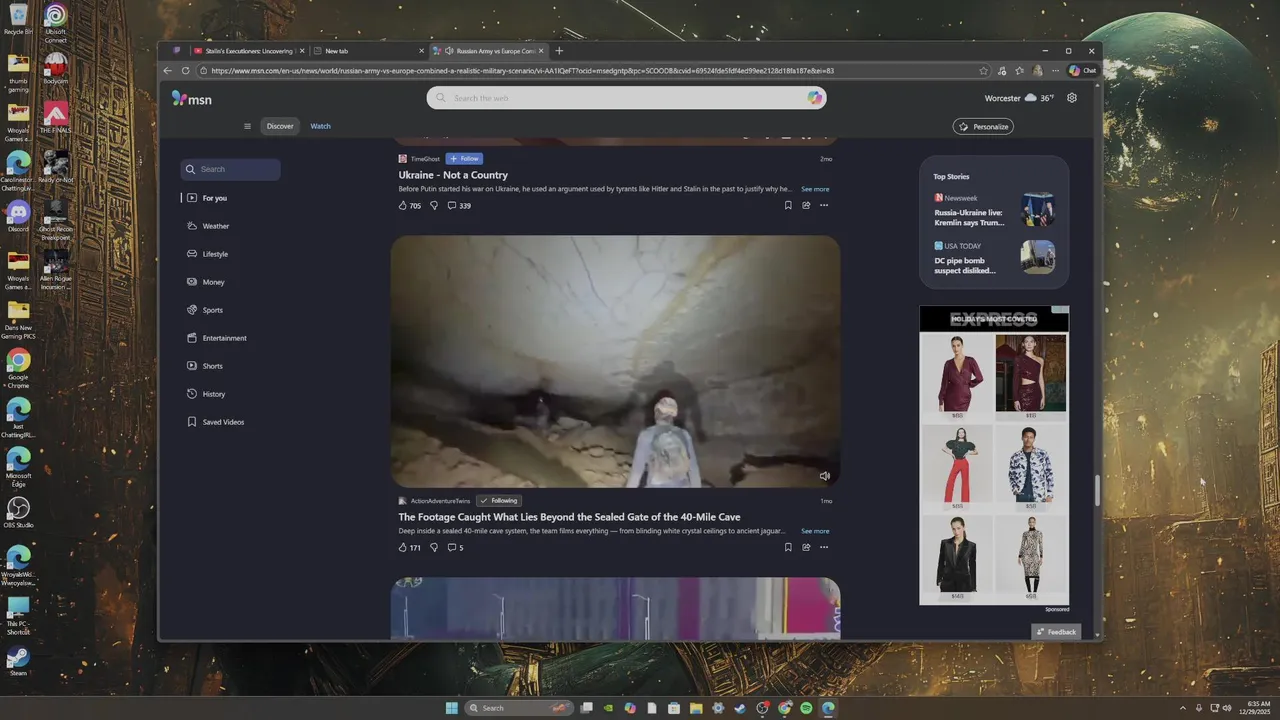Open Steam desktop shortcut
The height and width of the screenshot is (720, 1280).
18,660
